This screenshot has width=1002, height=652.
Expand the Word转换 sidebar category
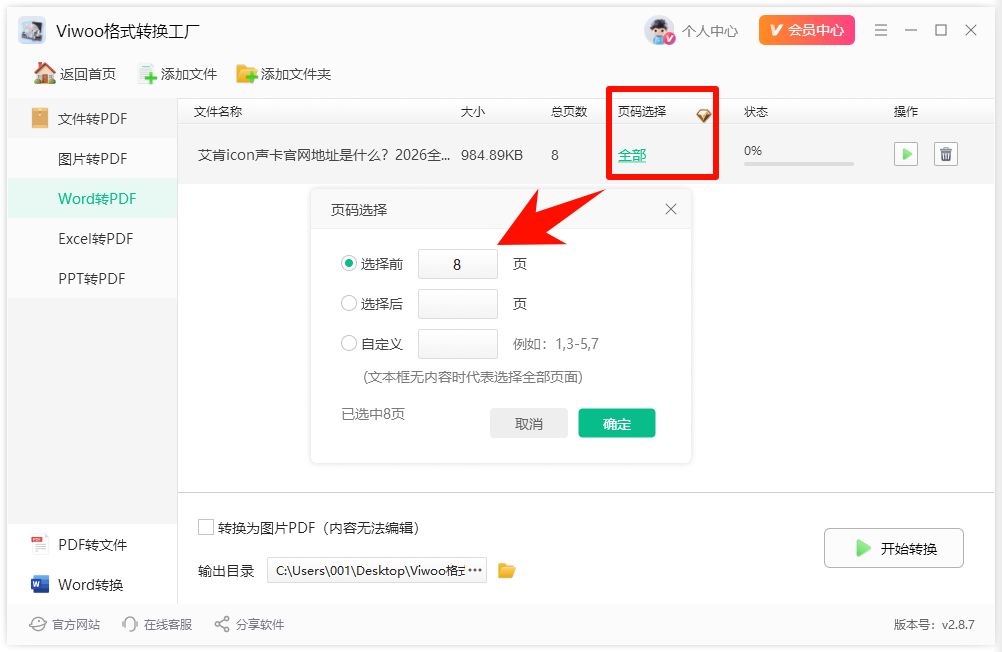pos(92,584)
